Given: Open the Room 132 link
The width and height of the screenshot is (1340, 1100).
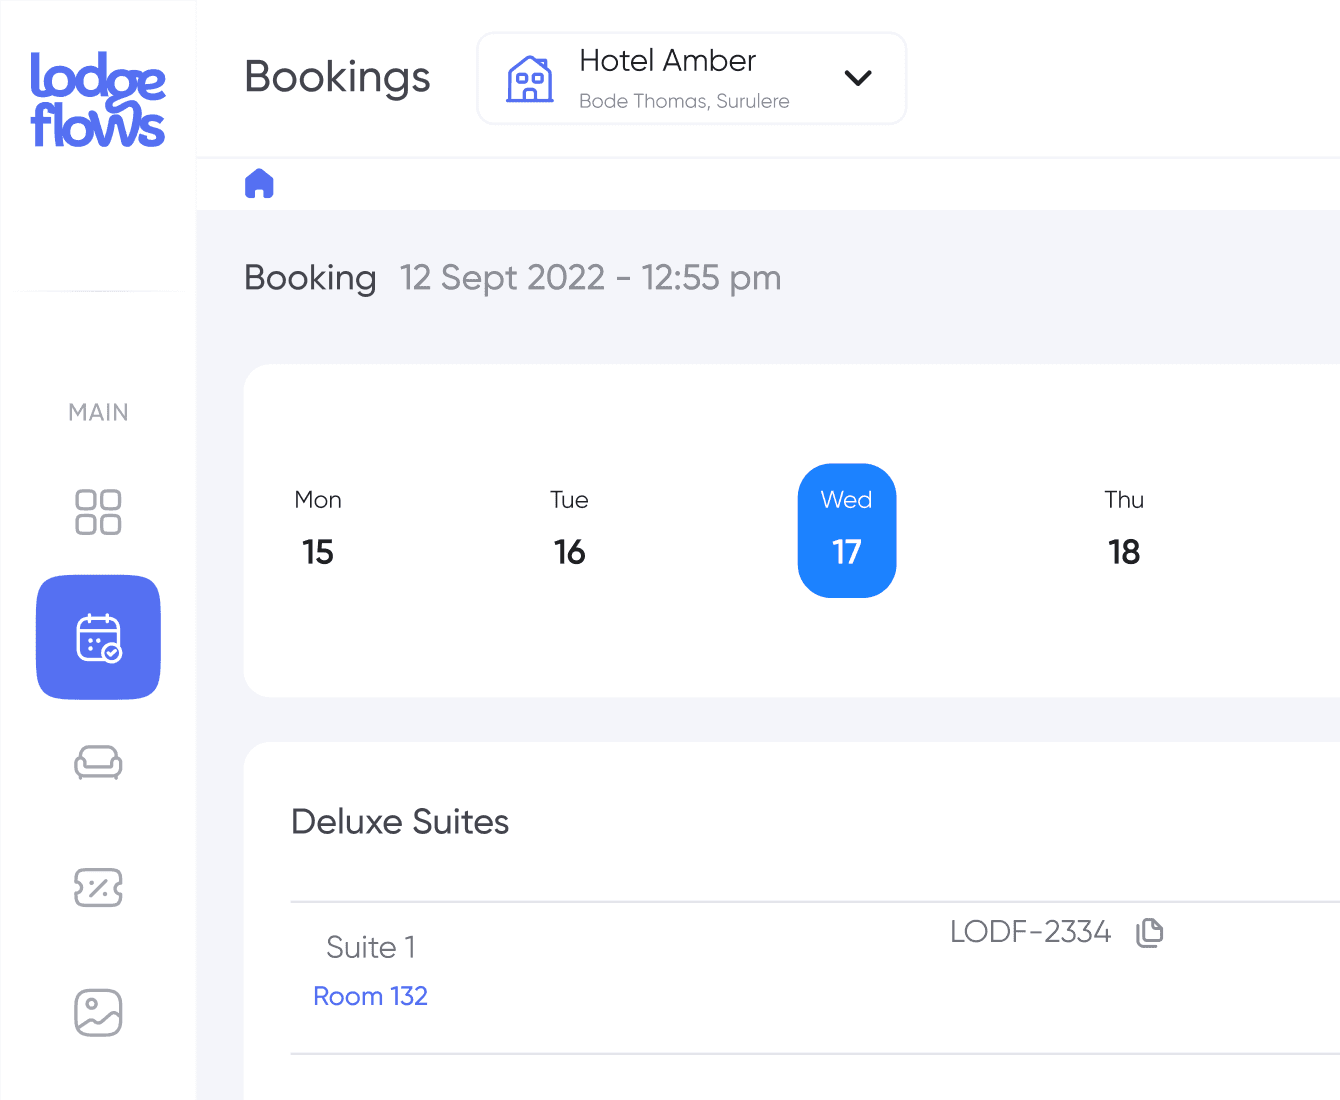Looking at the screenshot, I should pos(370,996).
